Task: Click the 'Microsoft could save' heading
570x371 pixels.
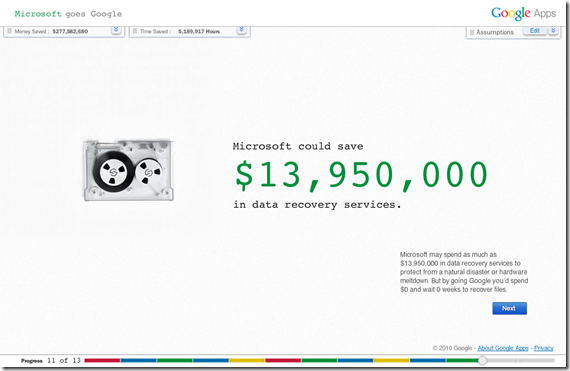Action: pyautogui.click(x=298, y=146)
